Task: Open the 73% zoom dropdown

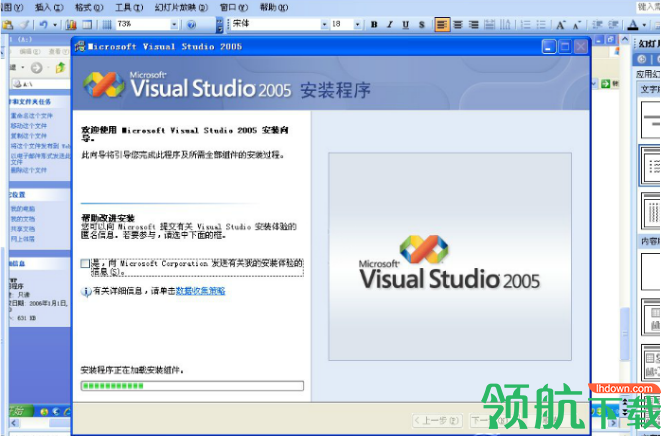Action: pos(174,25)
